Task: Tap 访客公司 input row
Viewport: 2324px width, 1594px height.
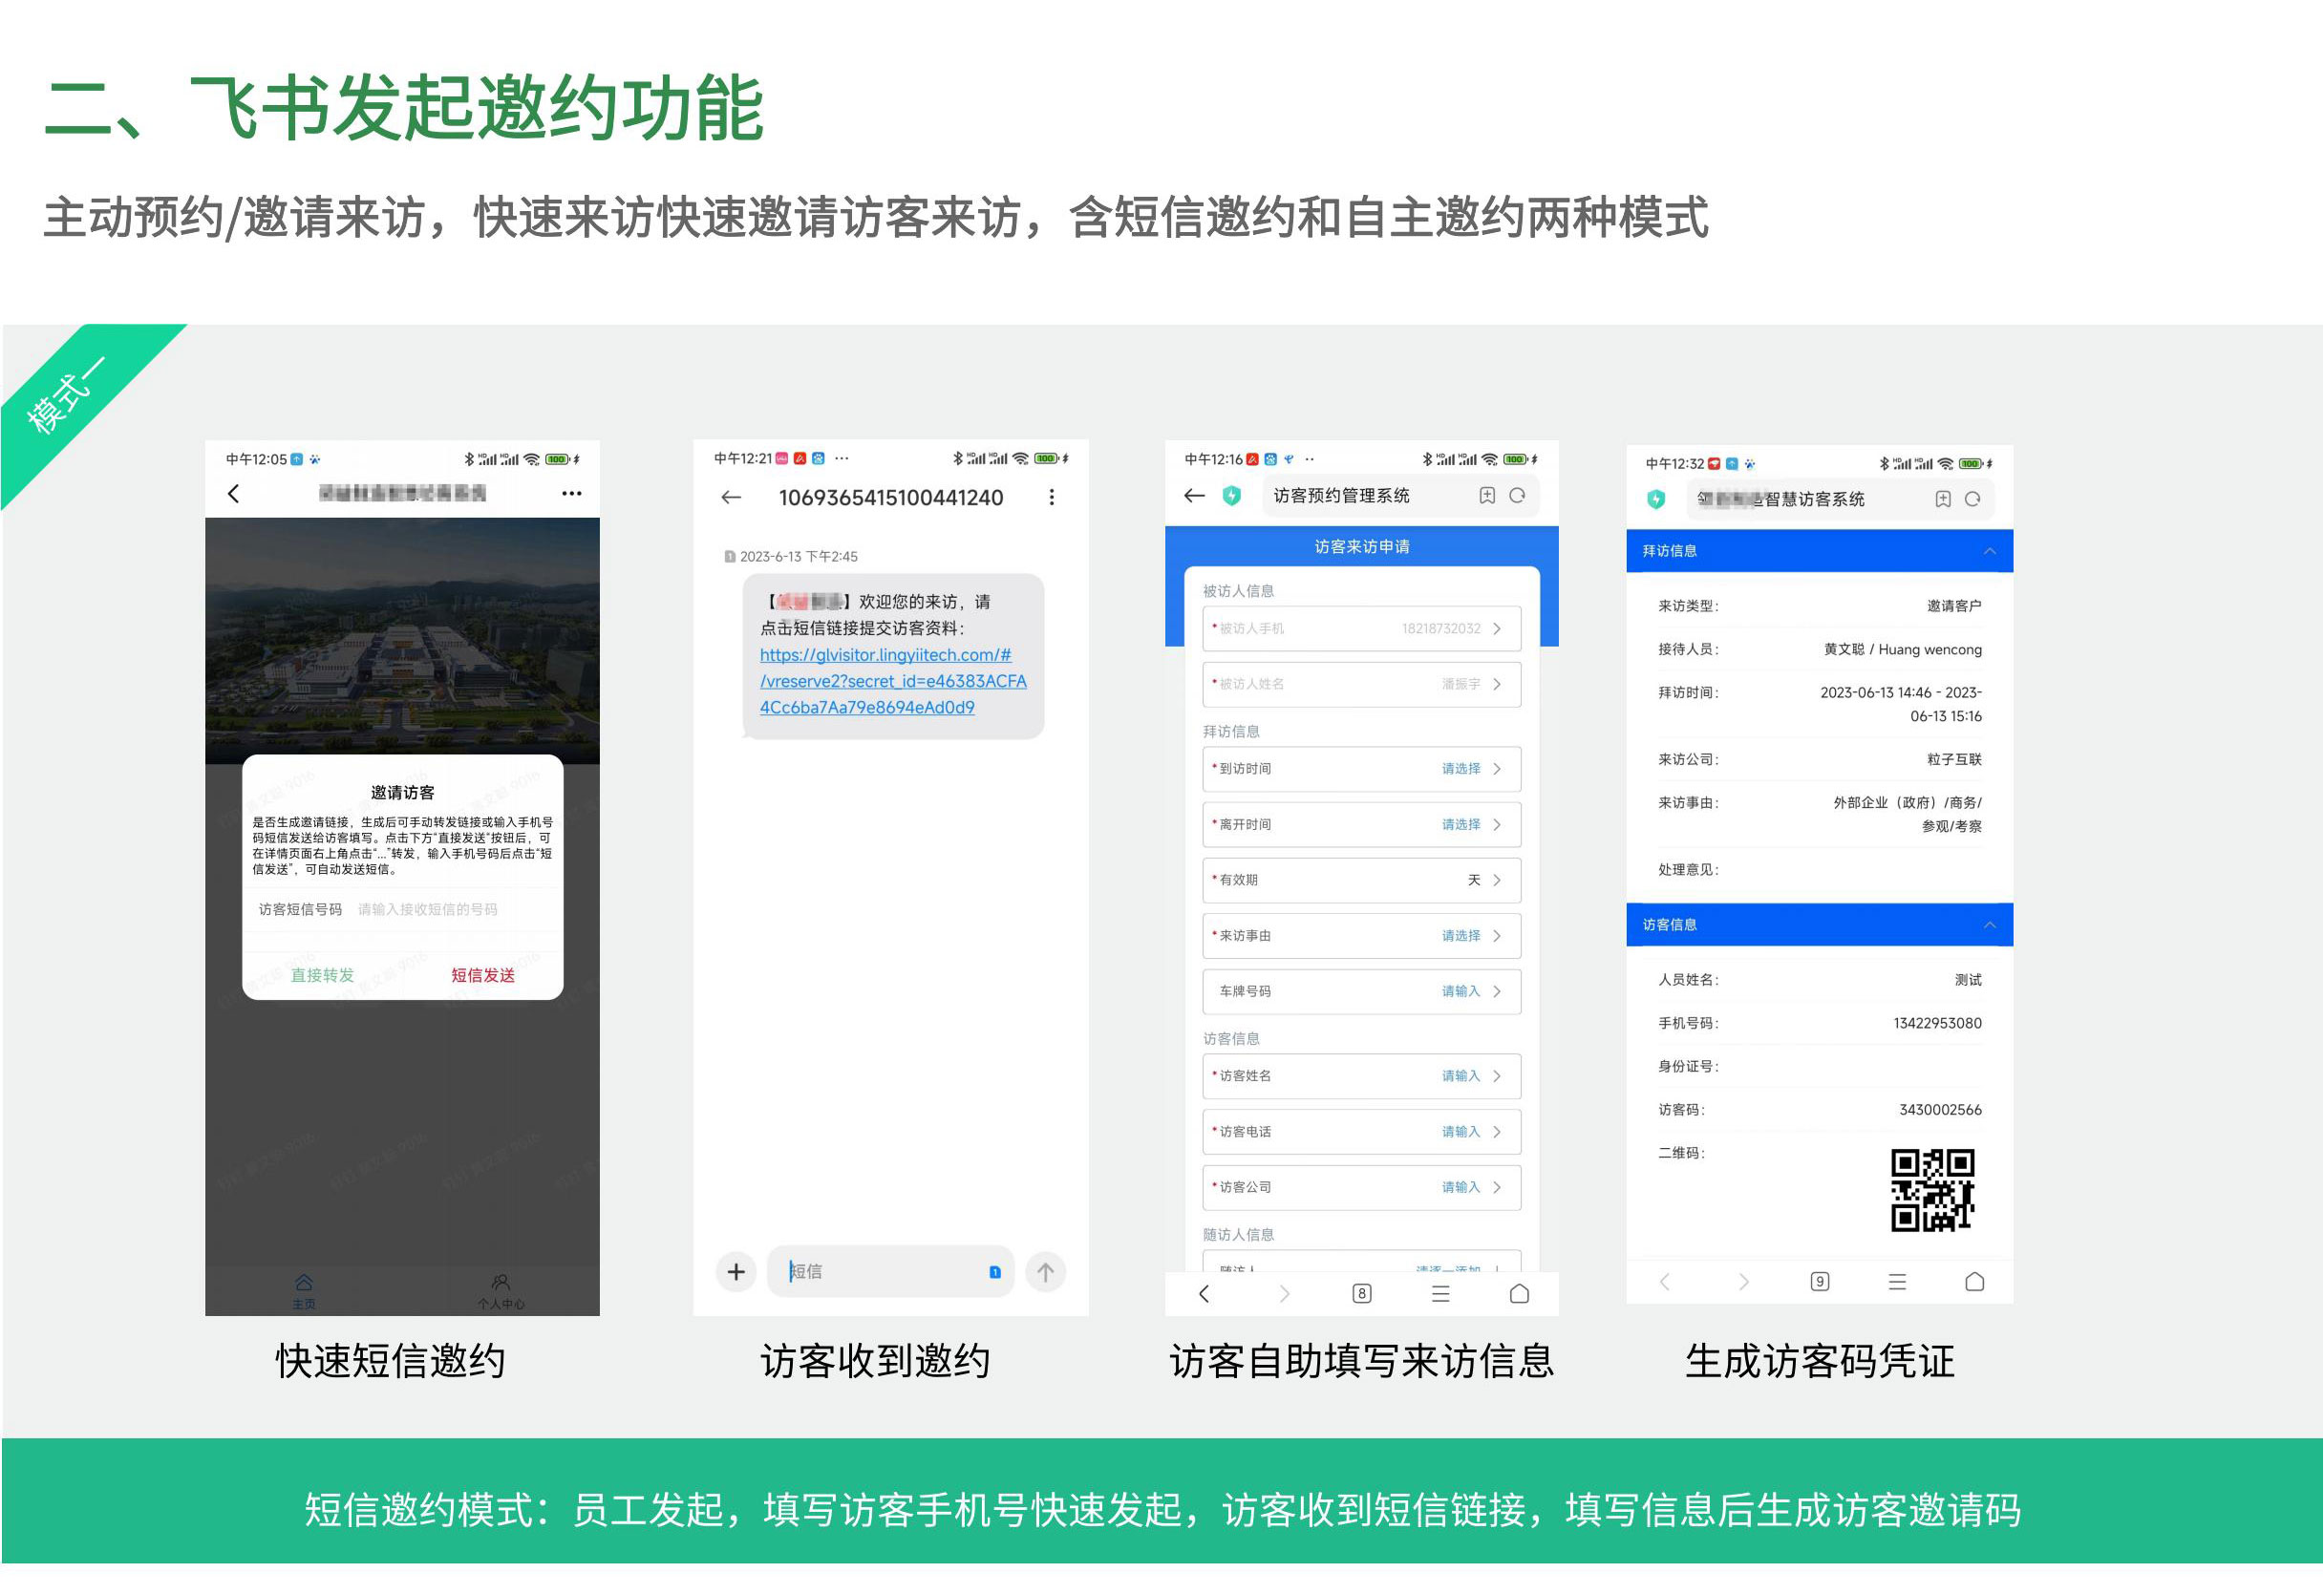Action: click(1361, 1187)
